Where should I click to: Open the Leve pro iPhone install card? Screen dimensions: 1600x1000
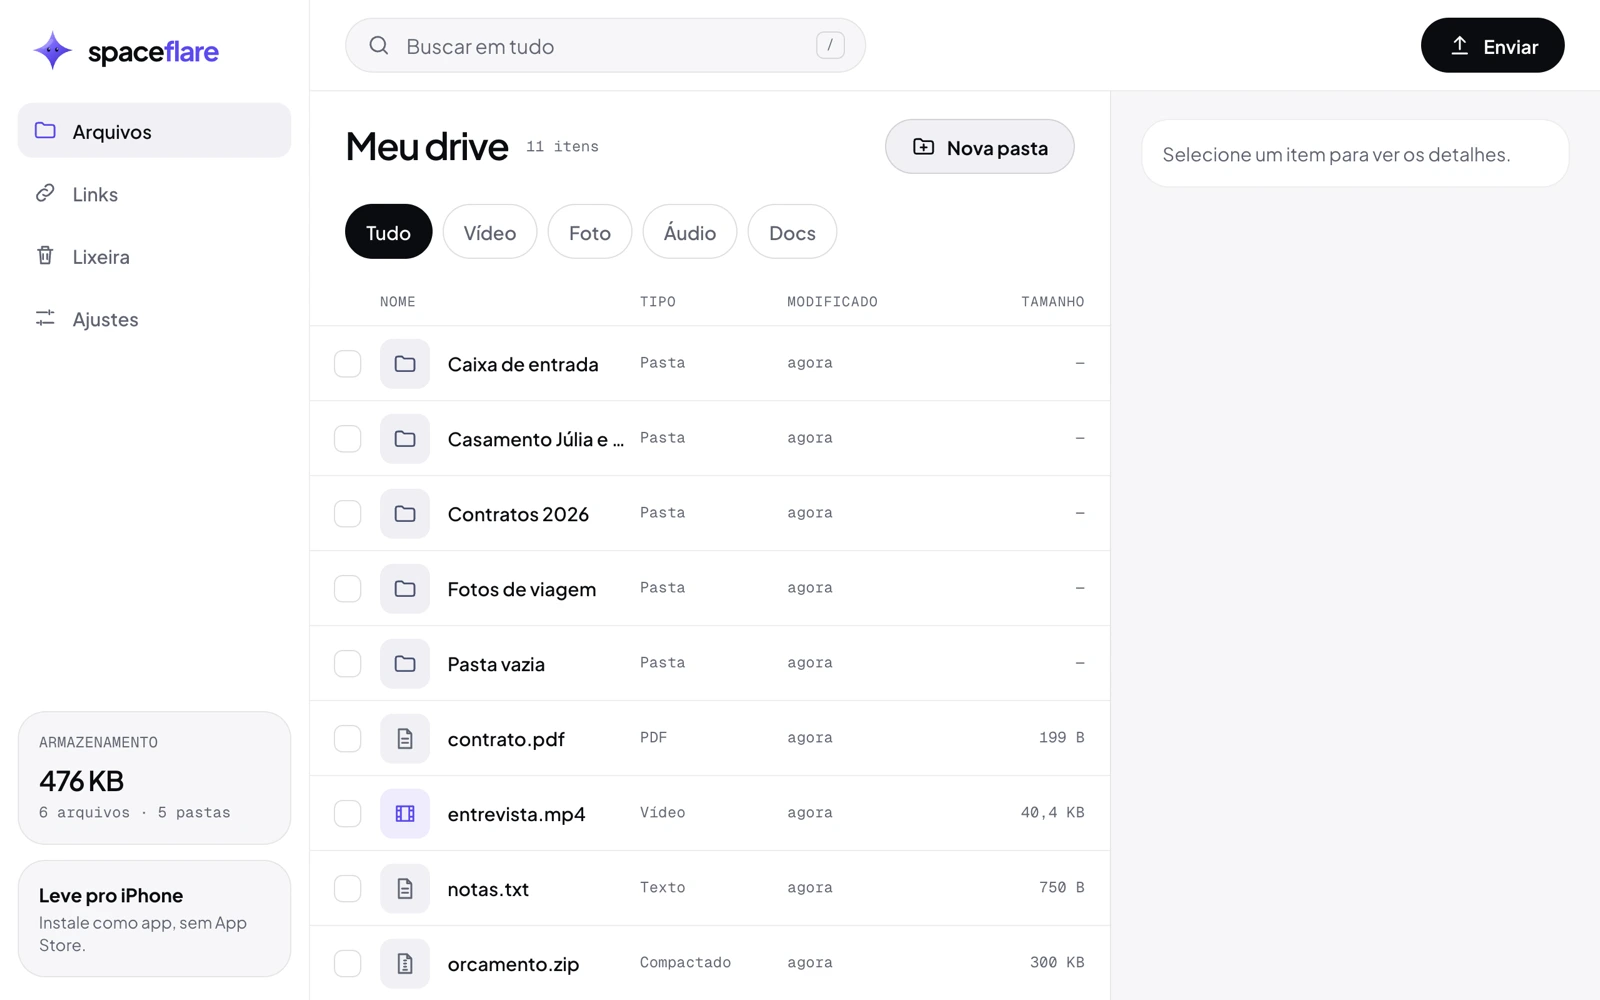pyautogui.click(x=154, y=918)
